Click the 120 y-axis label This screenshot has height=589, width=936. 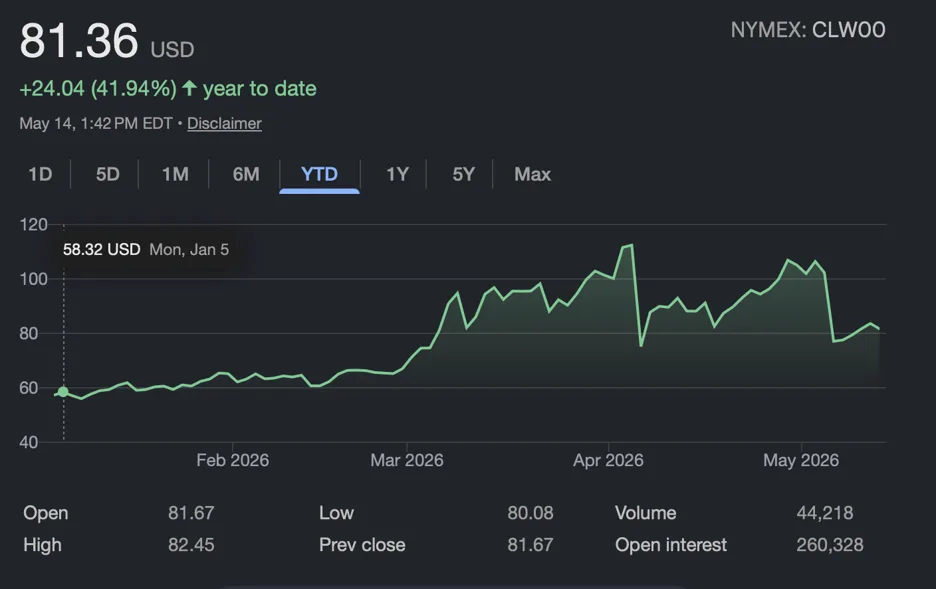[33, 225]
